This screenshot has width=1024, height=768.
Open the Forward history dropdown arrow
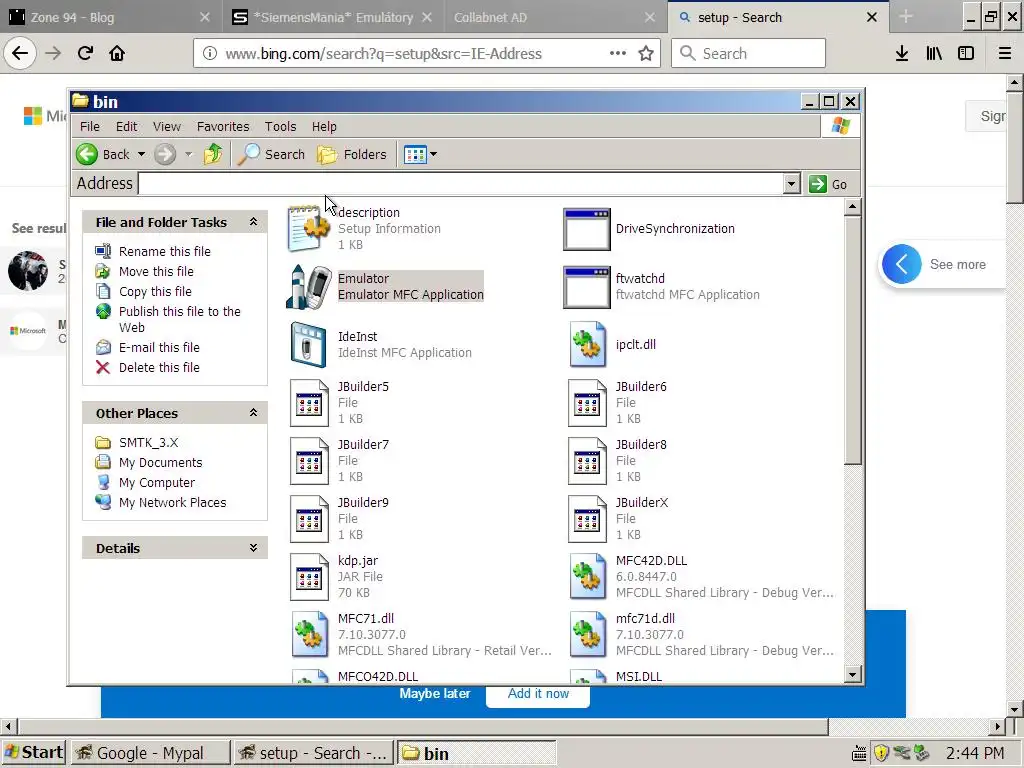189,155
